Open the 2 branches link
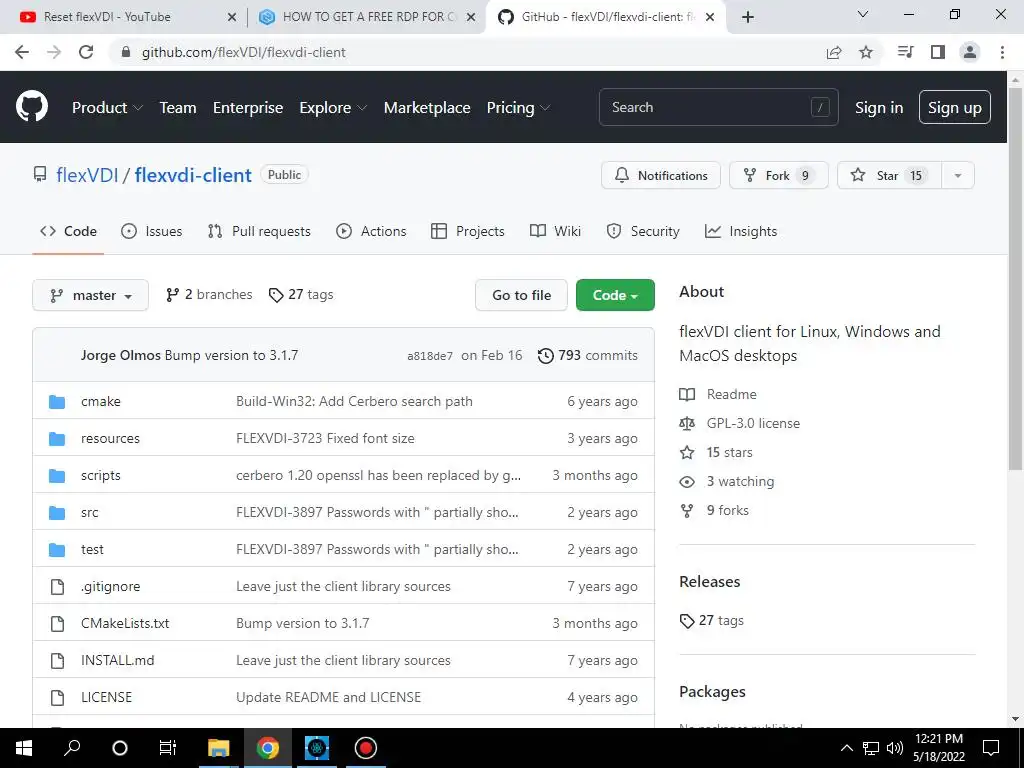1024x768 pixels. (x=209, y=295)
